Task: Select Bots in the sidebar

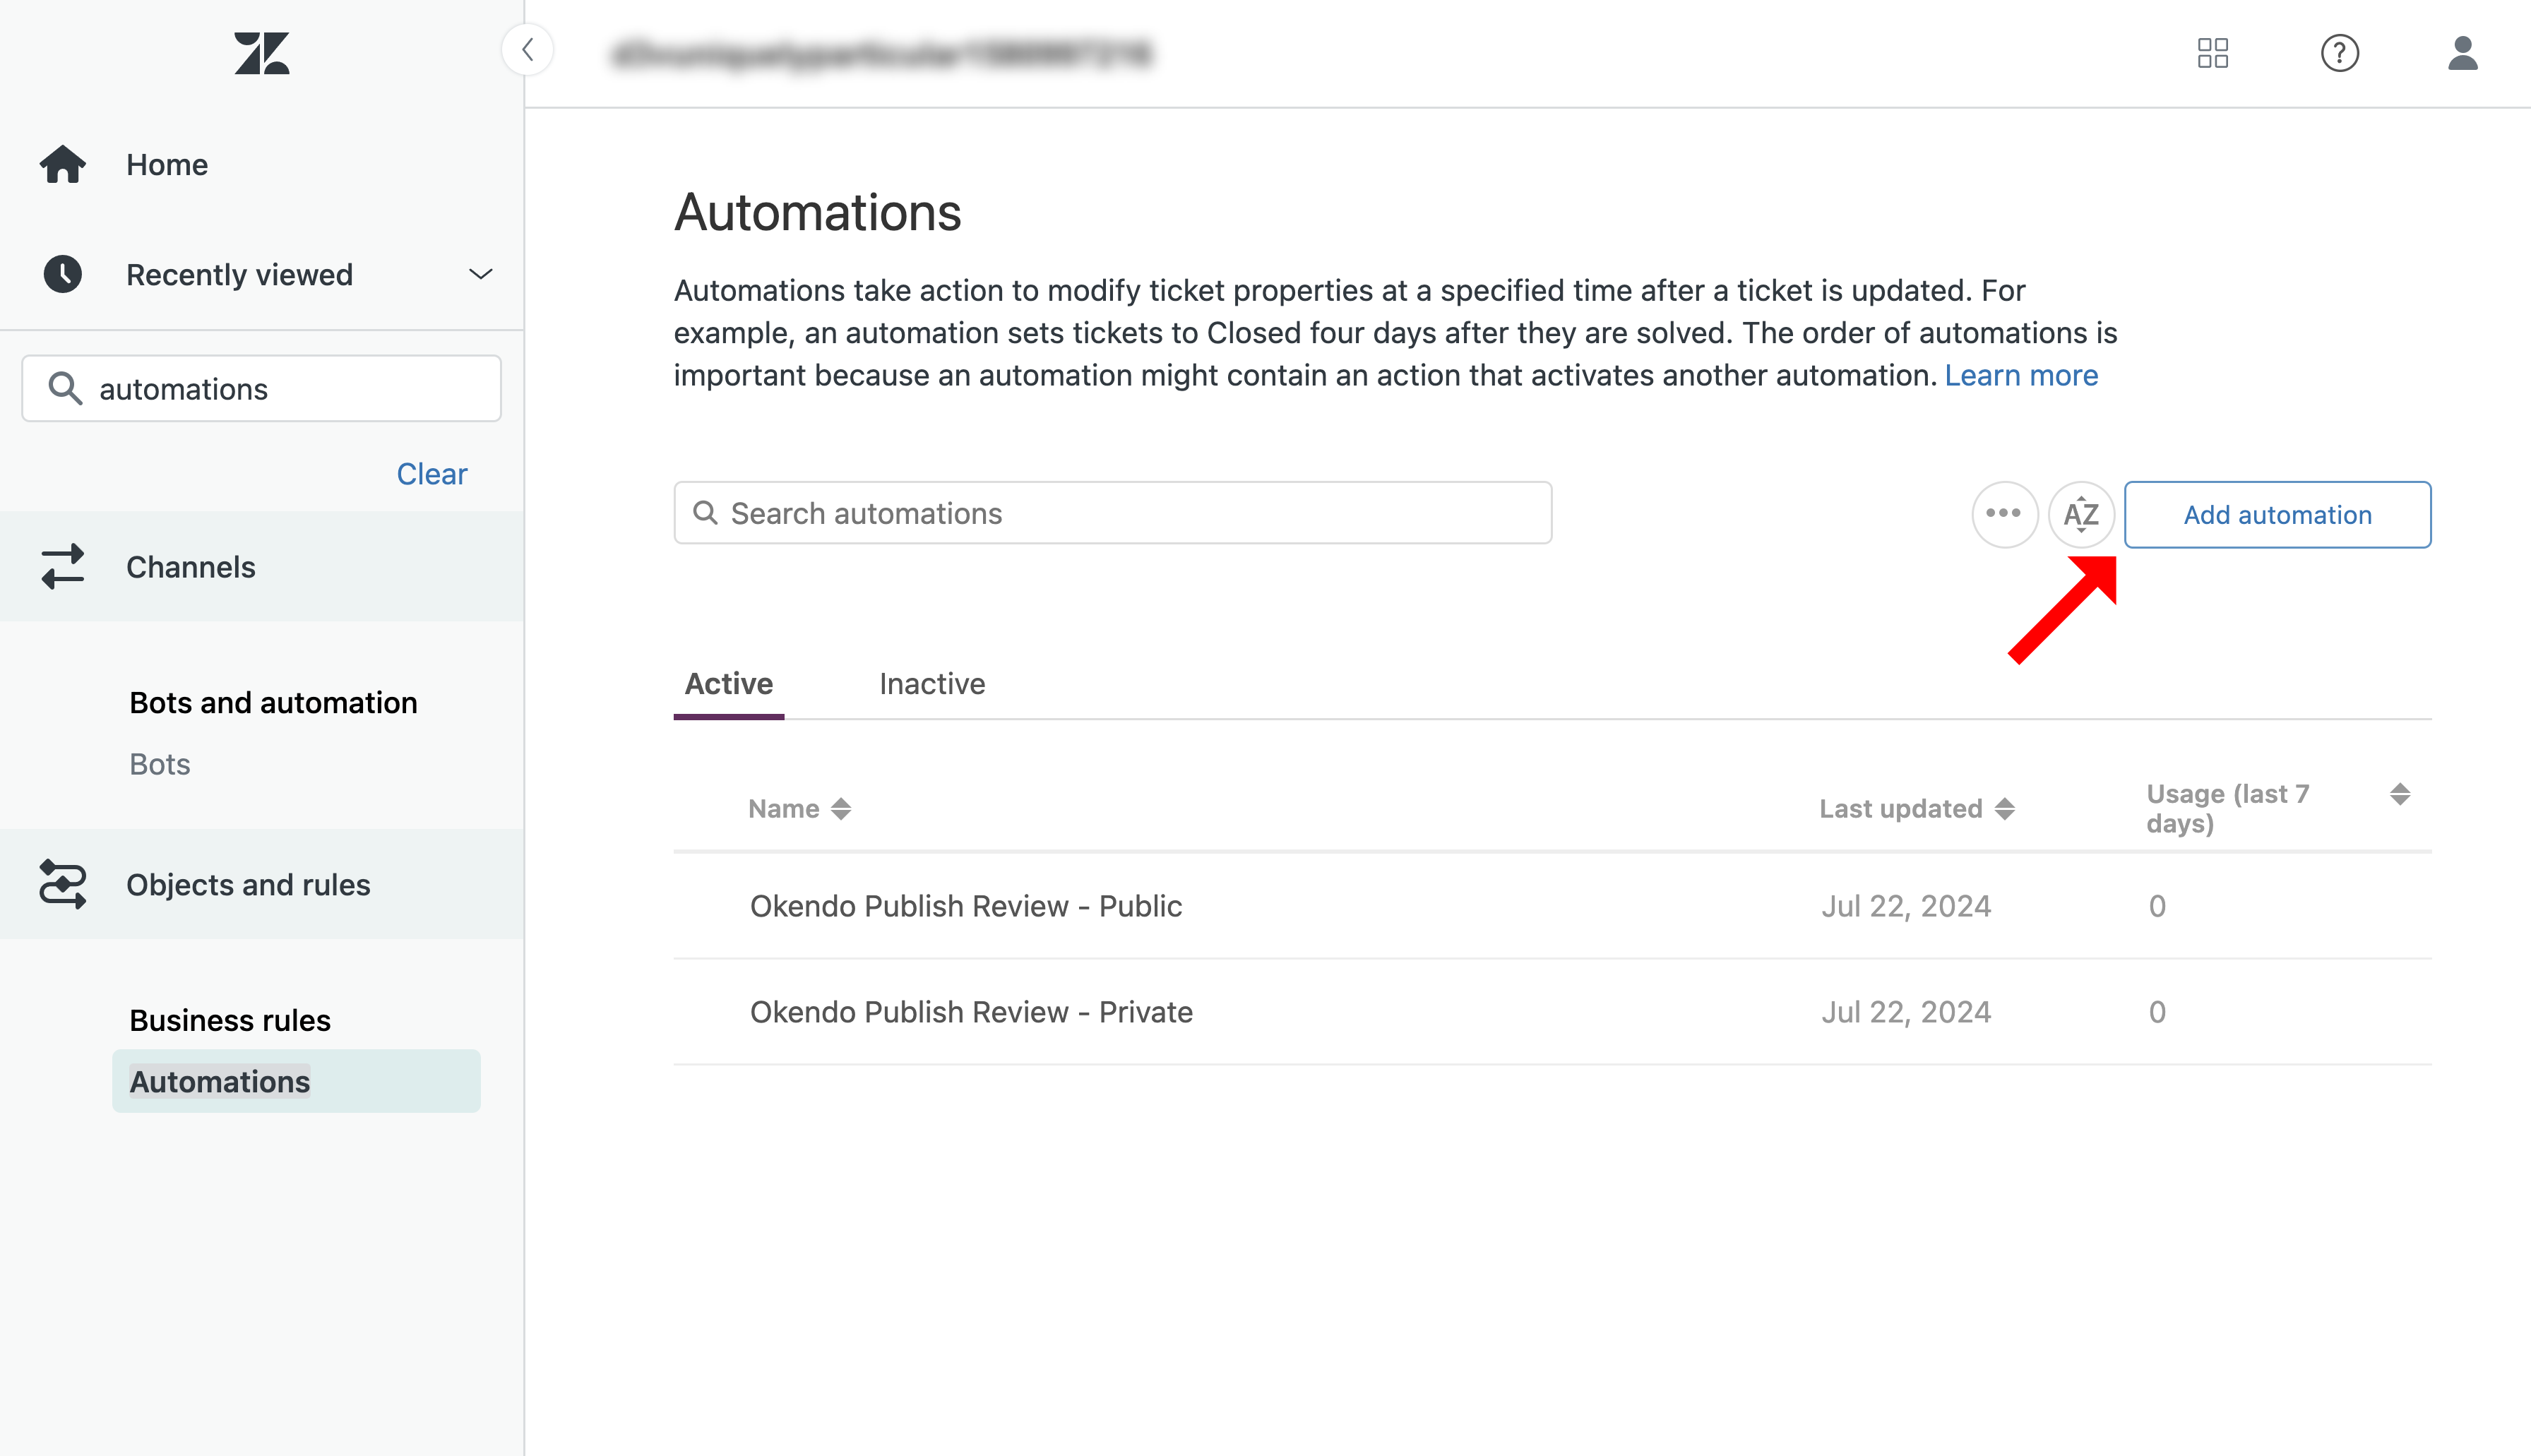Action: (160, 764)
